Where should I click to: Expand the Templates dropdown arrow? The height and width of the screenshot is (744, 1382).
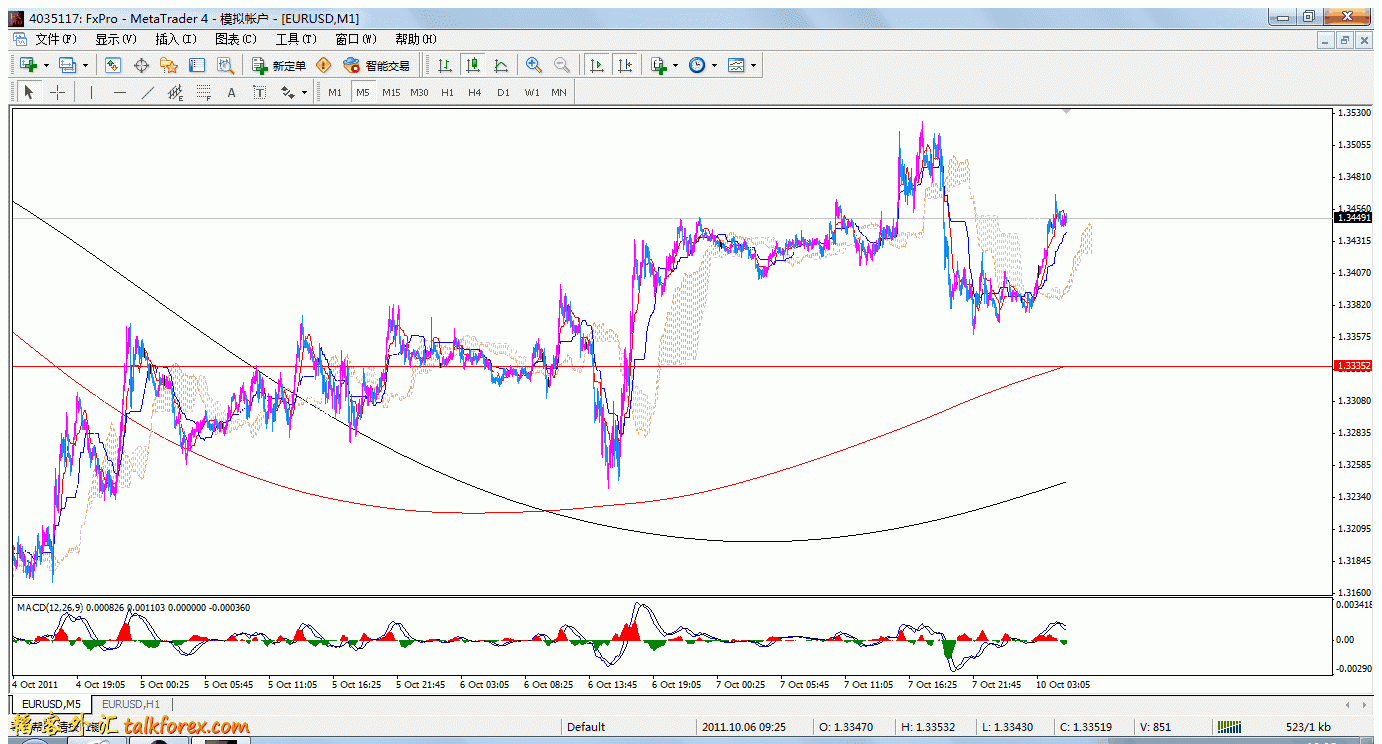[x=754, y=66]
